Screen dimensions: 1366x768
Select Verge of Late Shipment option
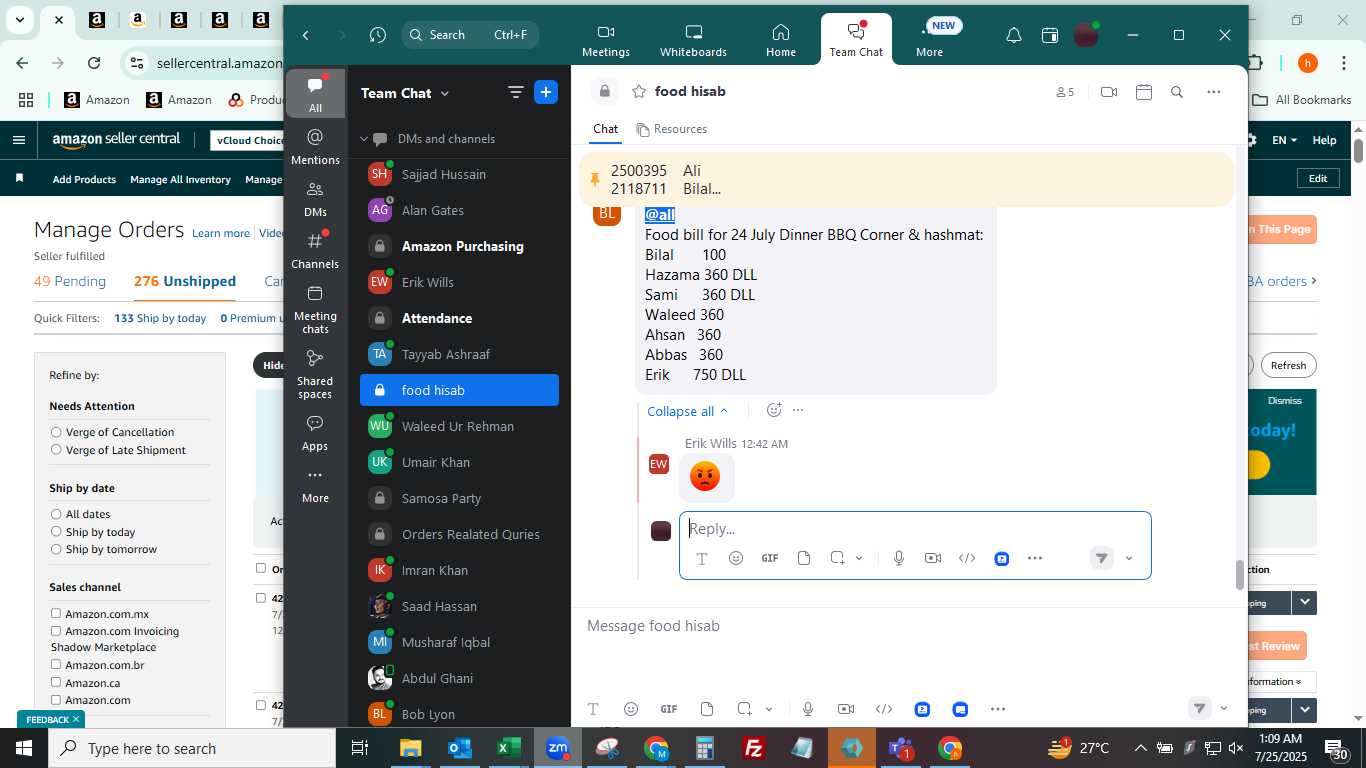(56, 450)
